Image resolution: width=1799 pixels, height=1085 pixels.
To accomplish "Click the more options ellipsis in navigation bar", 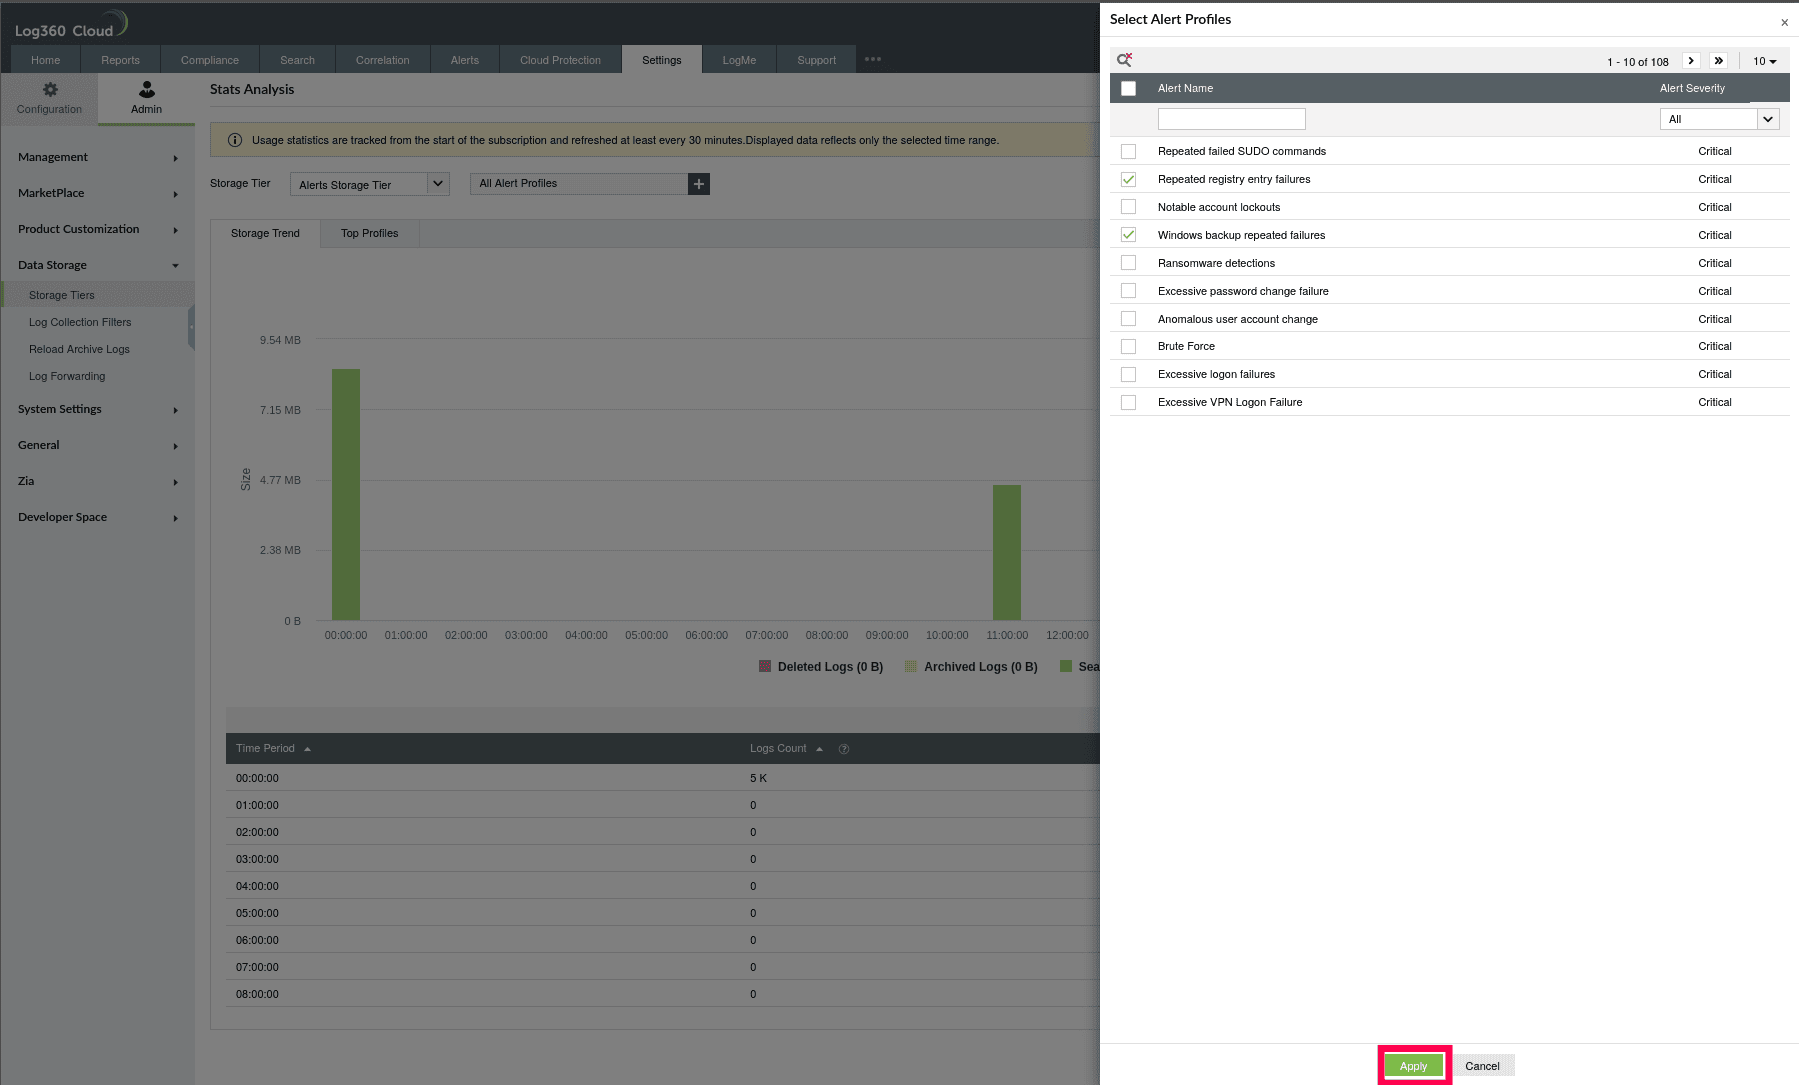I will tap(873, 59).
